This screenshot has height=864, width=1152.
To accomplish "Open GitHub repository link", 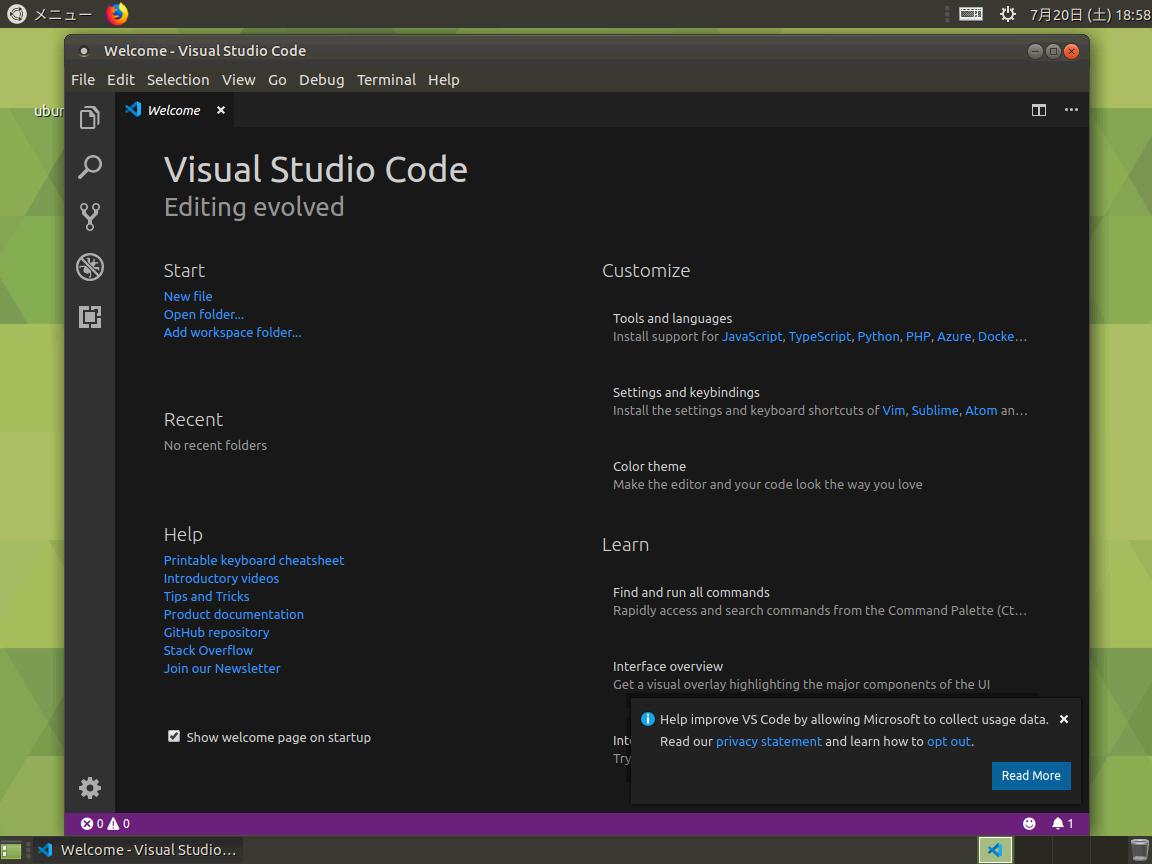I will pos(216,633).
